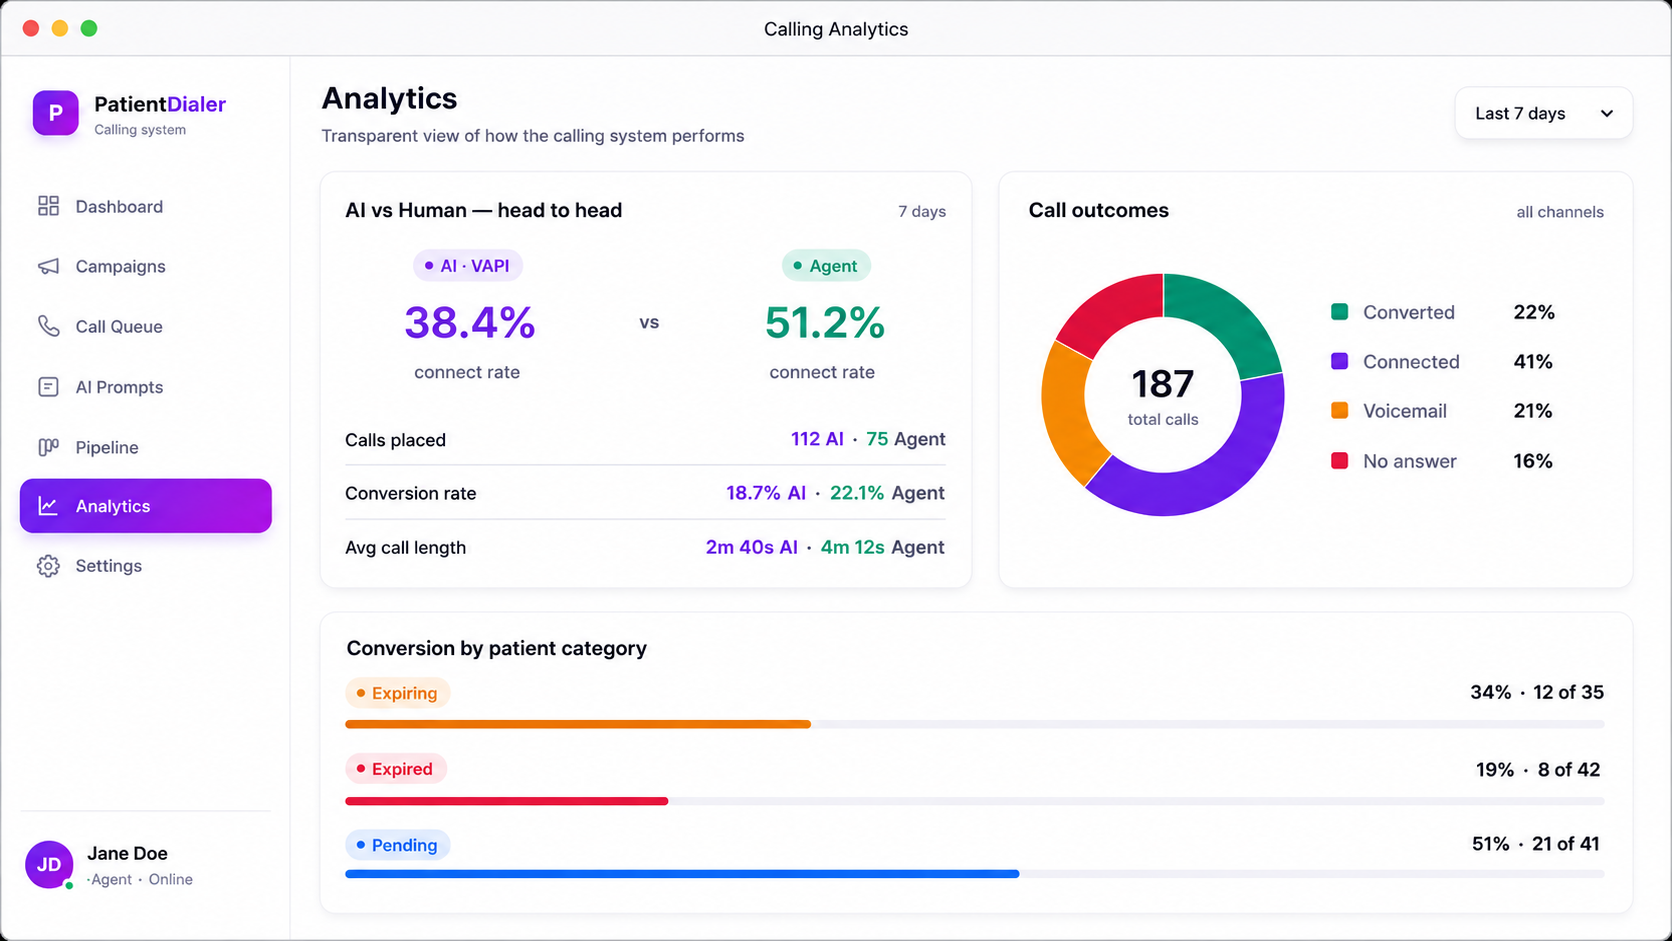Click the Jane Doe user name
Image resolution: width=1672 pixels, height=941 pixels.
(x=127, y=853)
